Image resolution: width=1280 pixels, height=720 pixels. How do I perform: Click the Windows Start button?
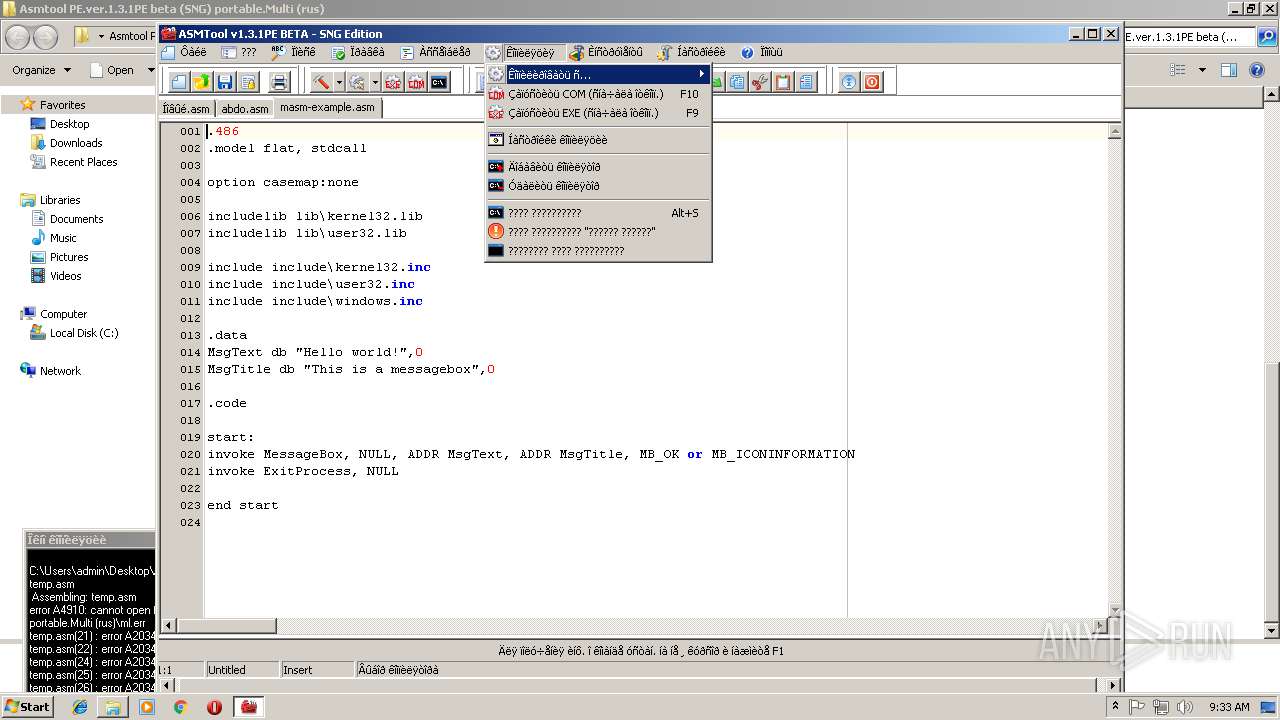pyautogui.click(x=27, y=706)
